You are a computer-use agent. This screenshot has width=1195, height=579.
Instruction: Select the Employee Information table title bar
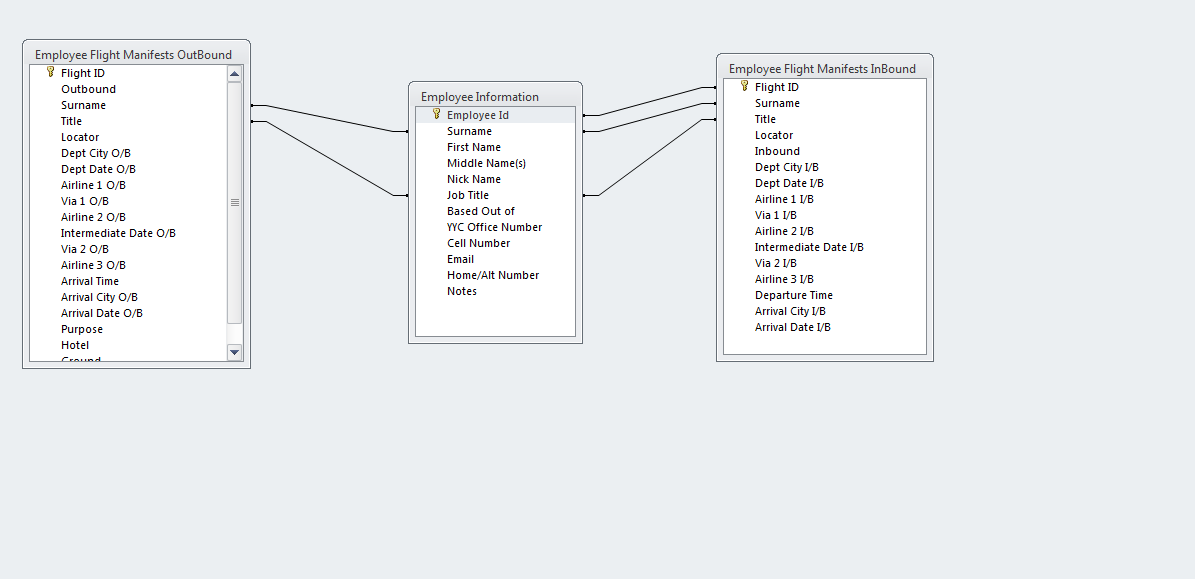(x=495, y=97)
